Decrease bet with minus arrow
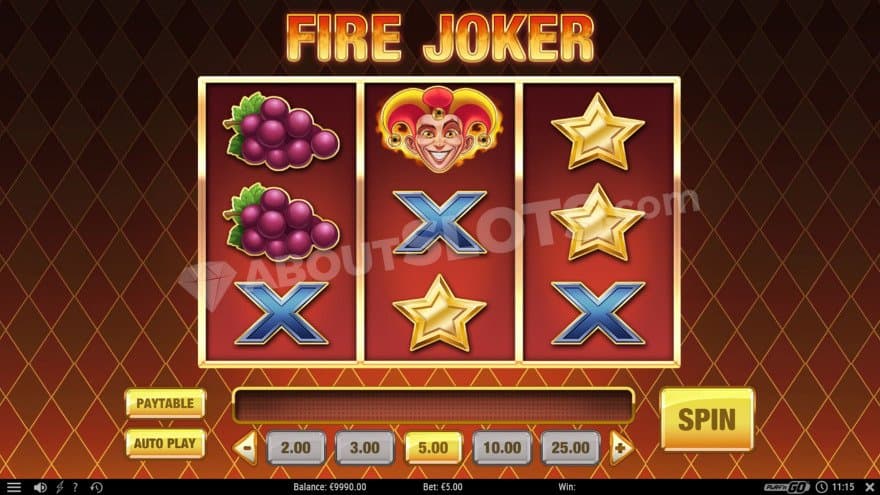Screen dimensions: 880x495 (x=246, y=448)
